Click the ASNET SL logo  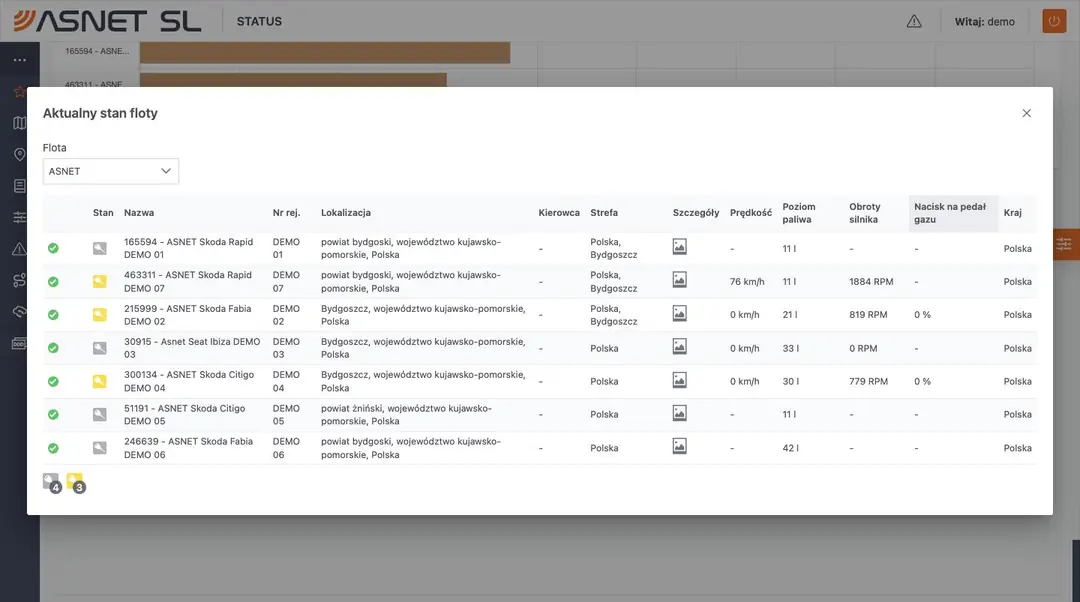[107, 21]
